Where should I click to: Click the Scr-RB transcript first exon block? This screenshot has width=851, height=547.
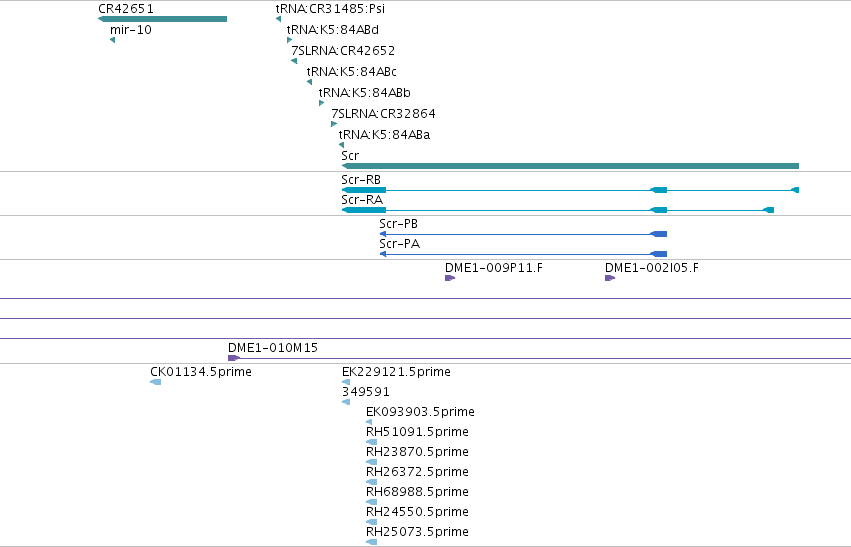click(x=364, y=190)
